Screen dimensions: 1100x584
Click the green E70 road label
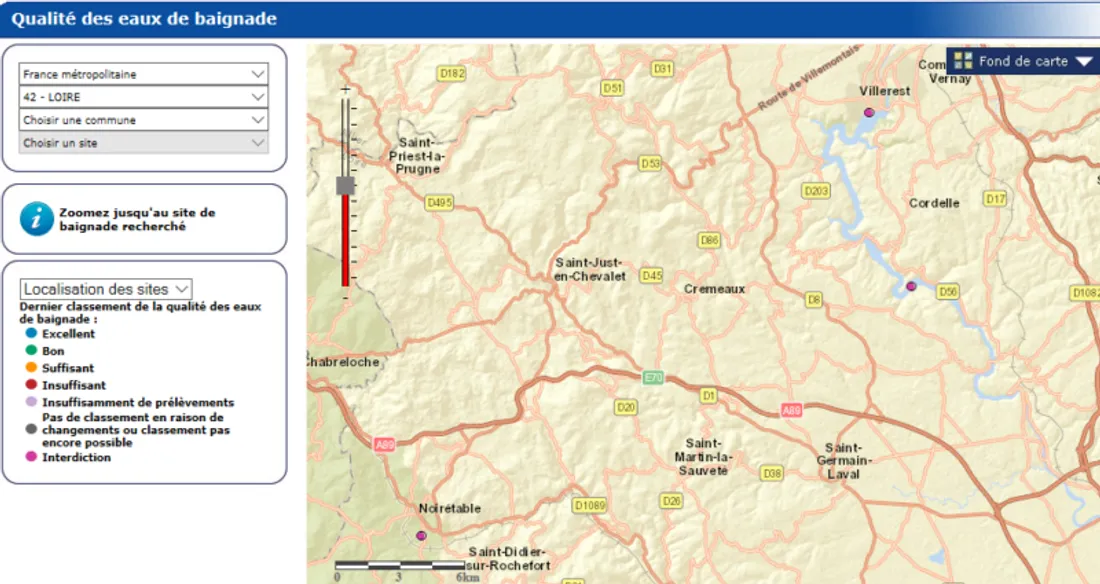click(653, 378)
